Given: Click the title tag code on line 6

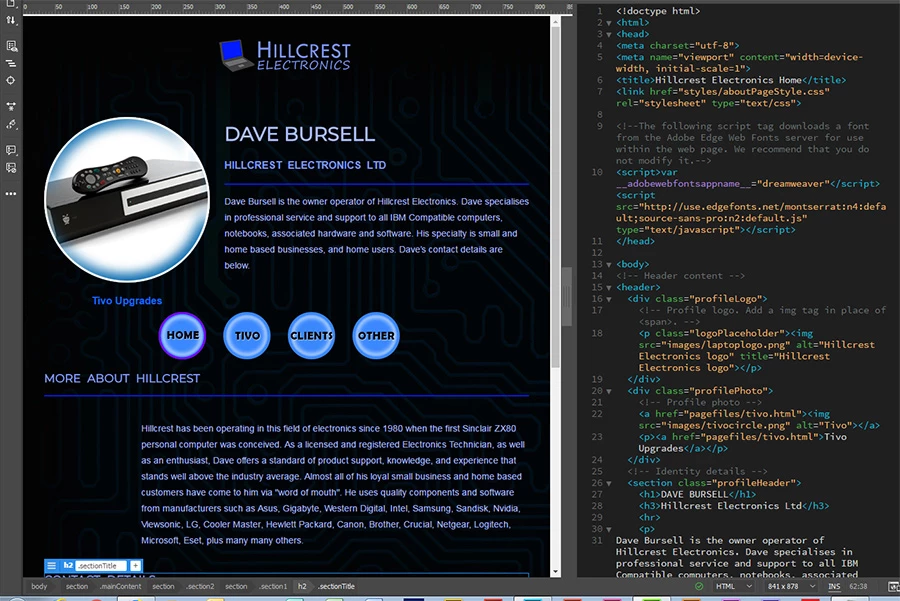Looking at the screenshot, I should coord(731,80).
